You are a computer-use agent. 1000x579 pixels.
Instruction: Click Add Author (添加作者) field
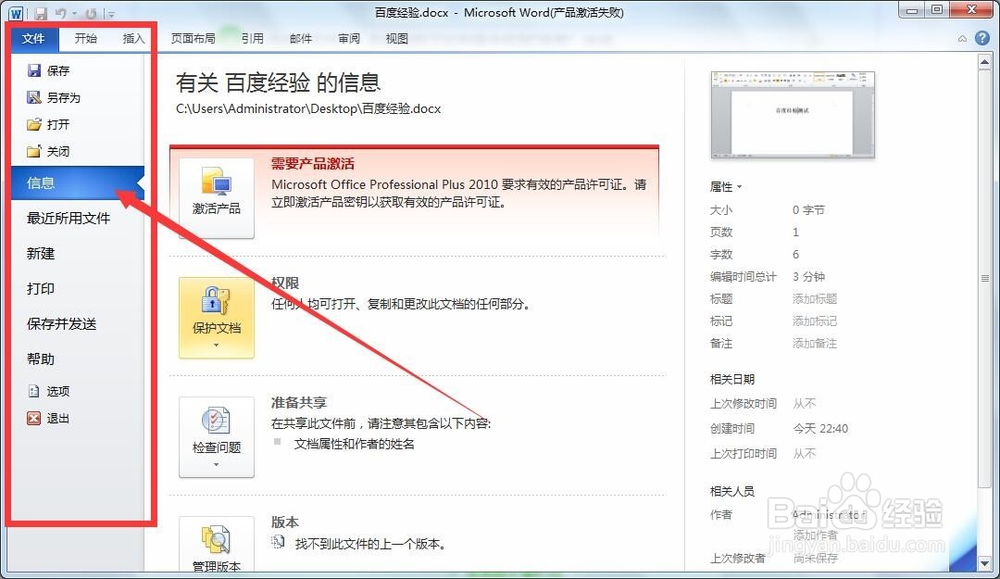coord(815,534)
